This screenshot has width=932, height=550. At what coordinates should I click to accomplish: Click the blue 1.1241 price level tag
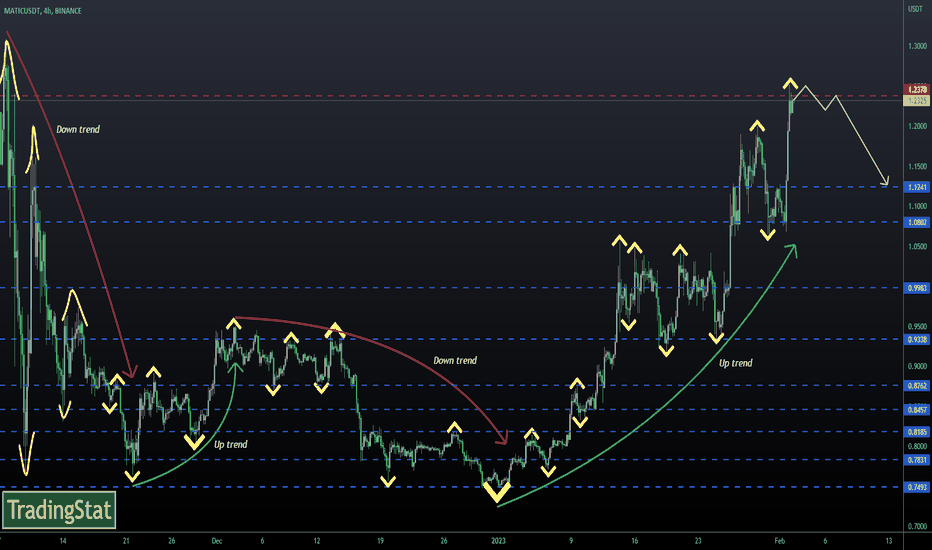(916, 187)
